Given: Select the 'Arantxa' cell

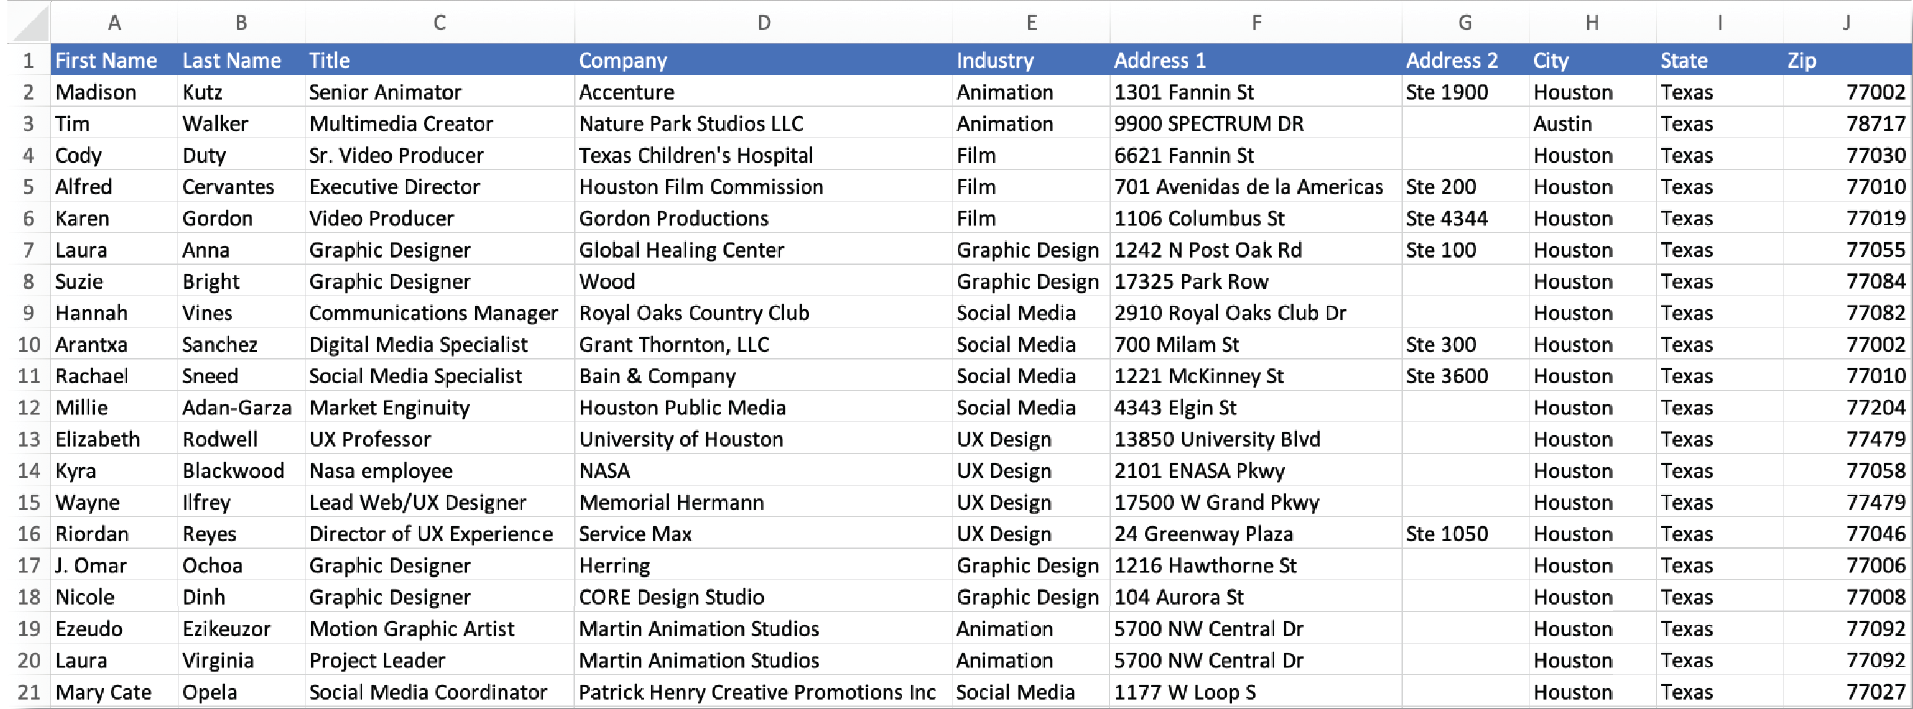Looking at the screenshot, I should click(114, 345).
